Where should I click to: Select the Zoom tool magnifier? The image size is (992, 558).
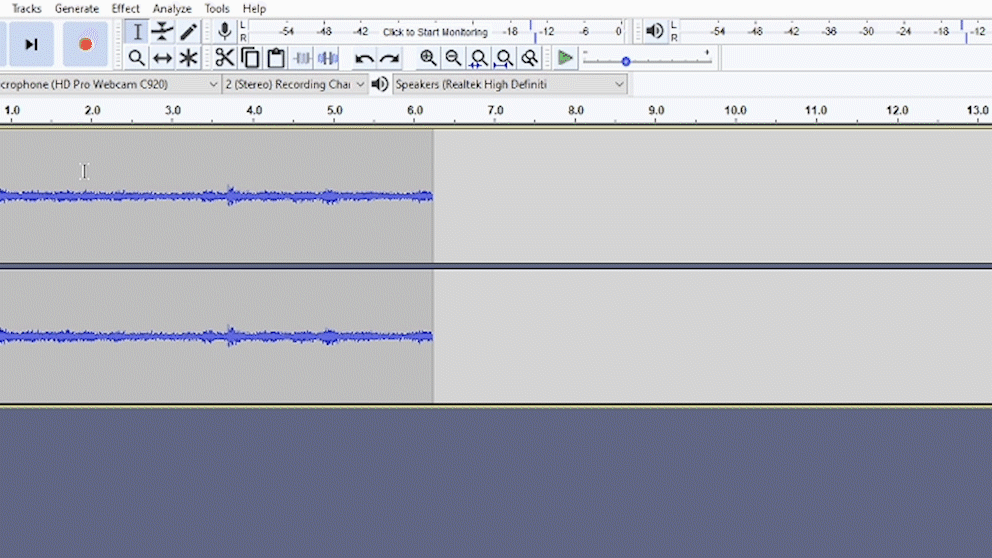pos(137,58)
